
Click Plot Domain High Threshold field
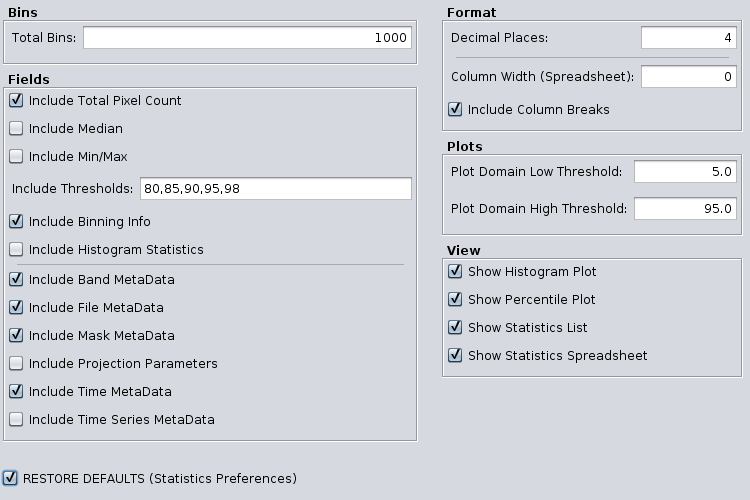click(685, 209)
